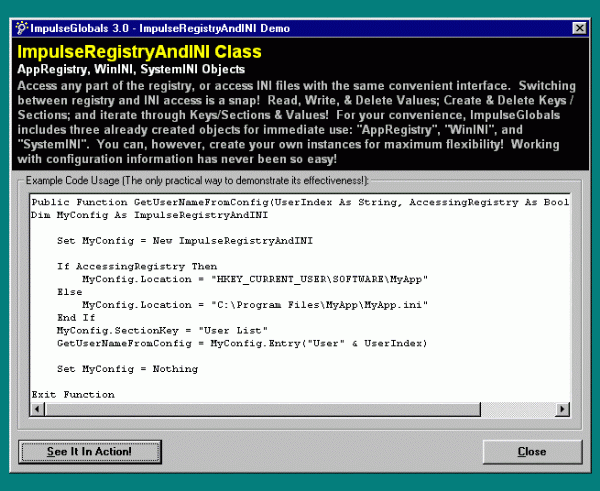
Task: Click the ImpulseGlobals 3.0 title bar text
Action: [160, 28]
